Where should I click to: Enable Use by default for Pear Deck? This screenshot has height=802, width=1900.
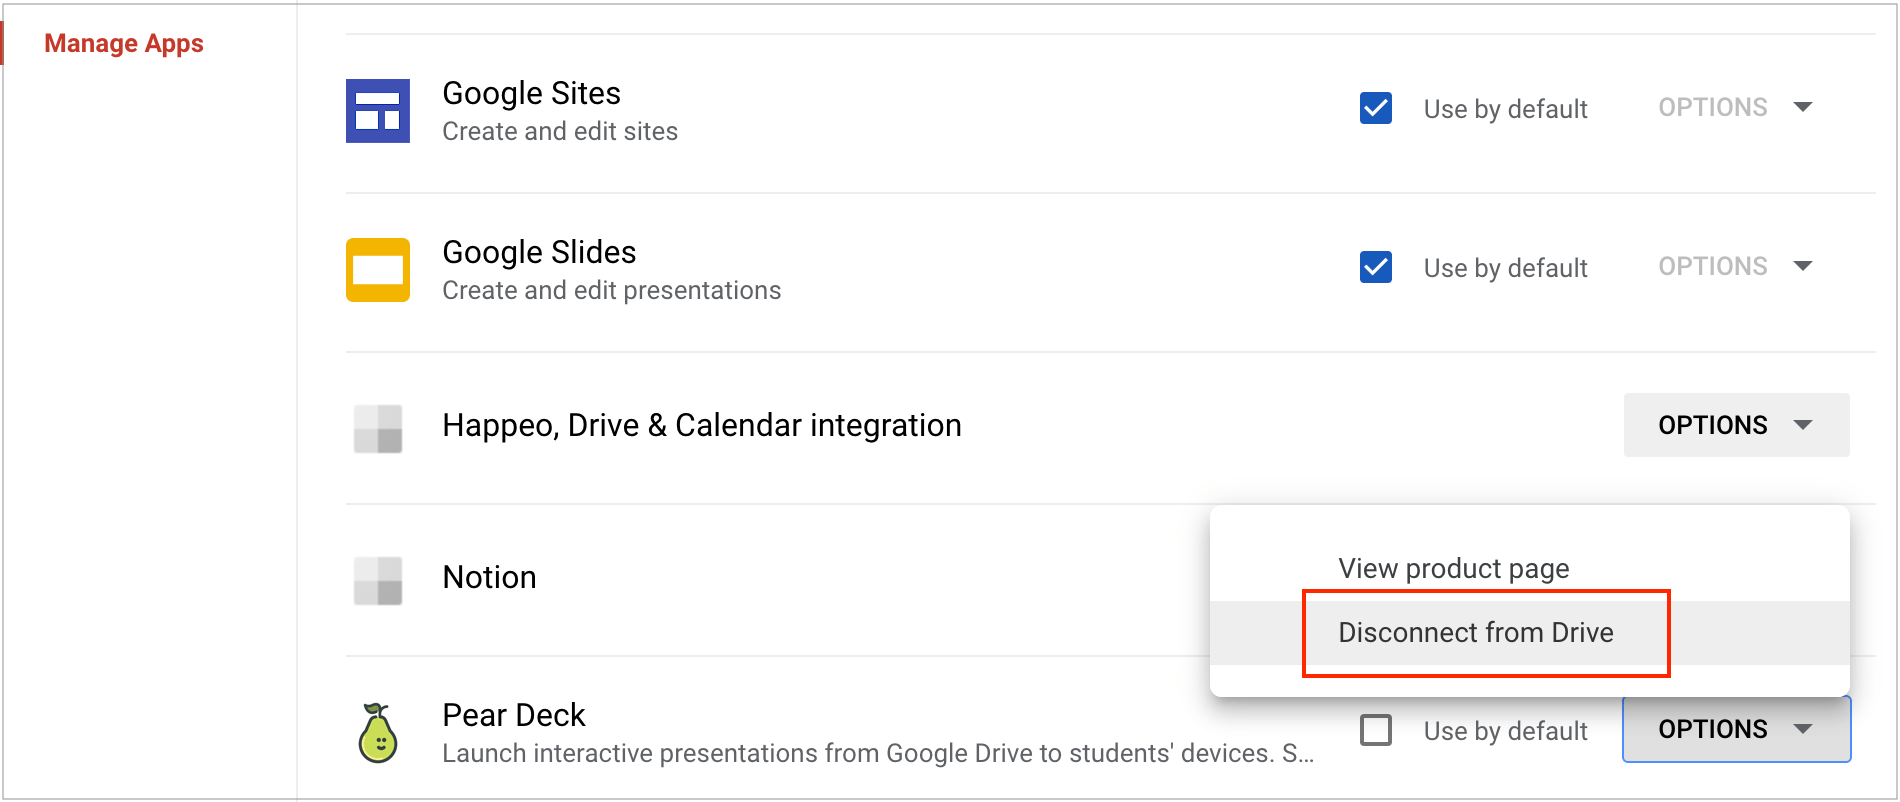(1376, 730)
